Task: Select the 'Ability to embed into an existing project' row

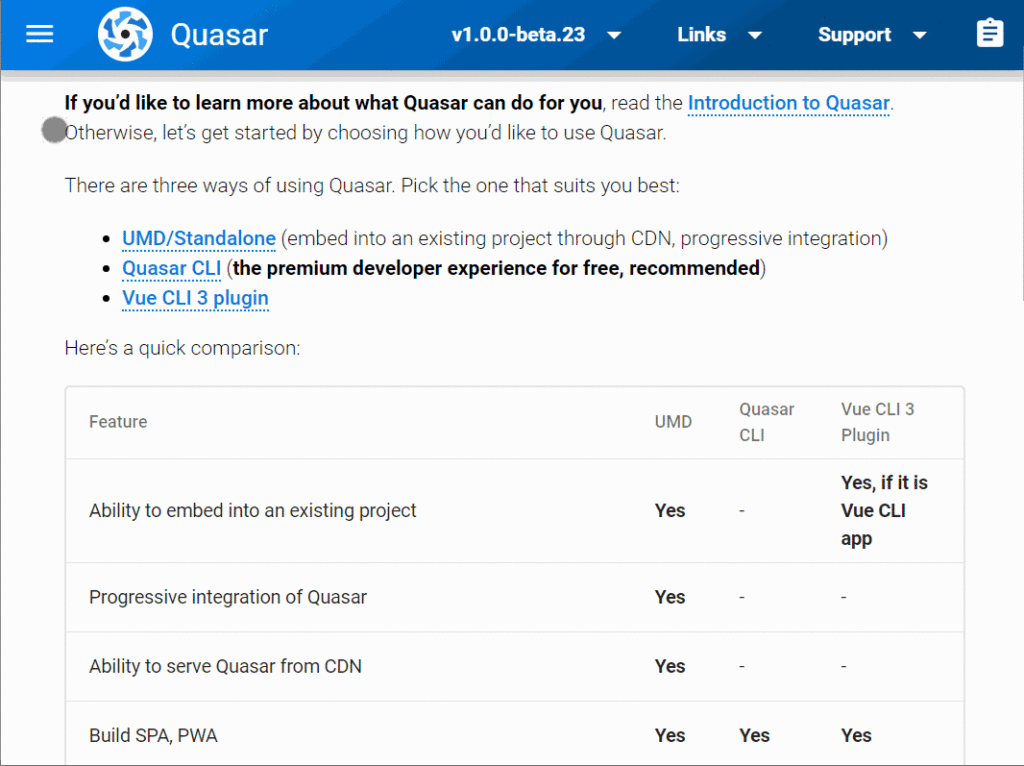Action: 253,511
